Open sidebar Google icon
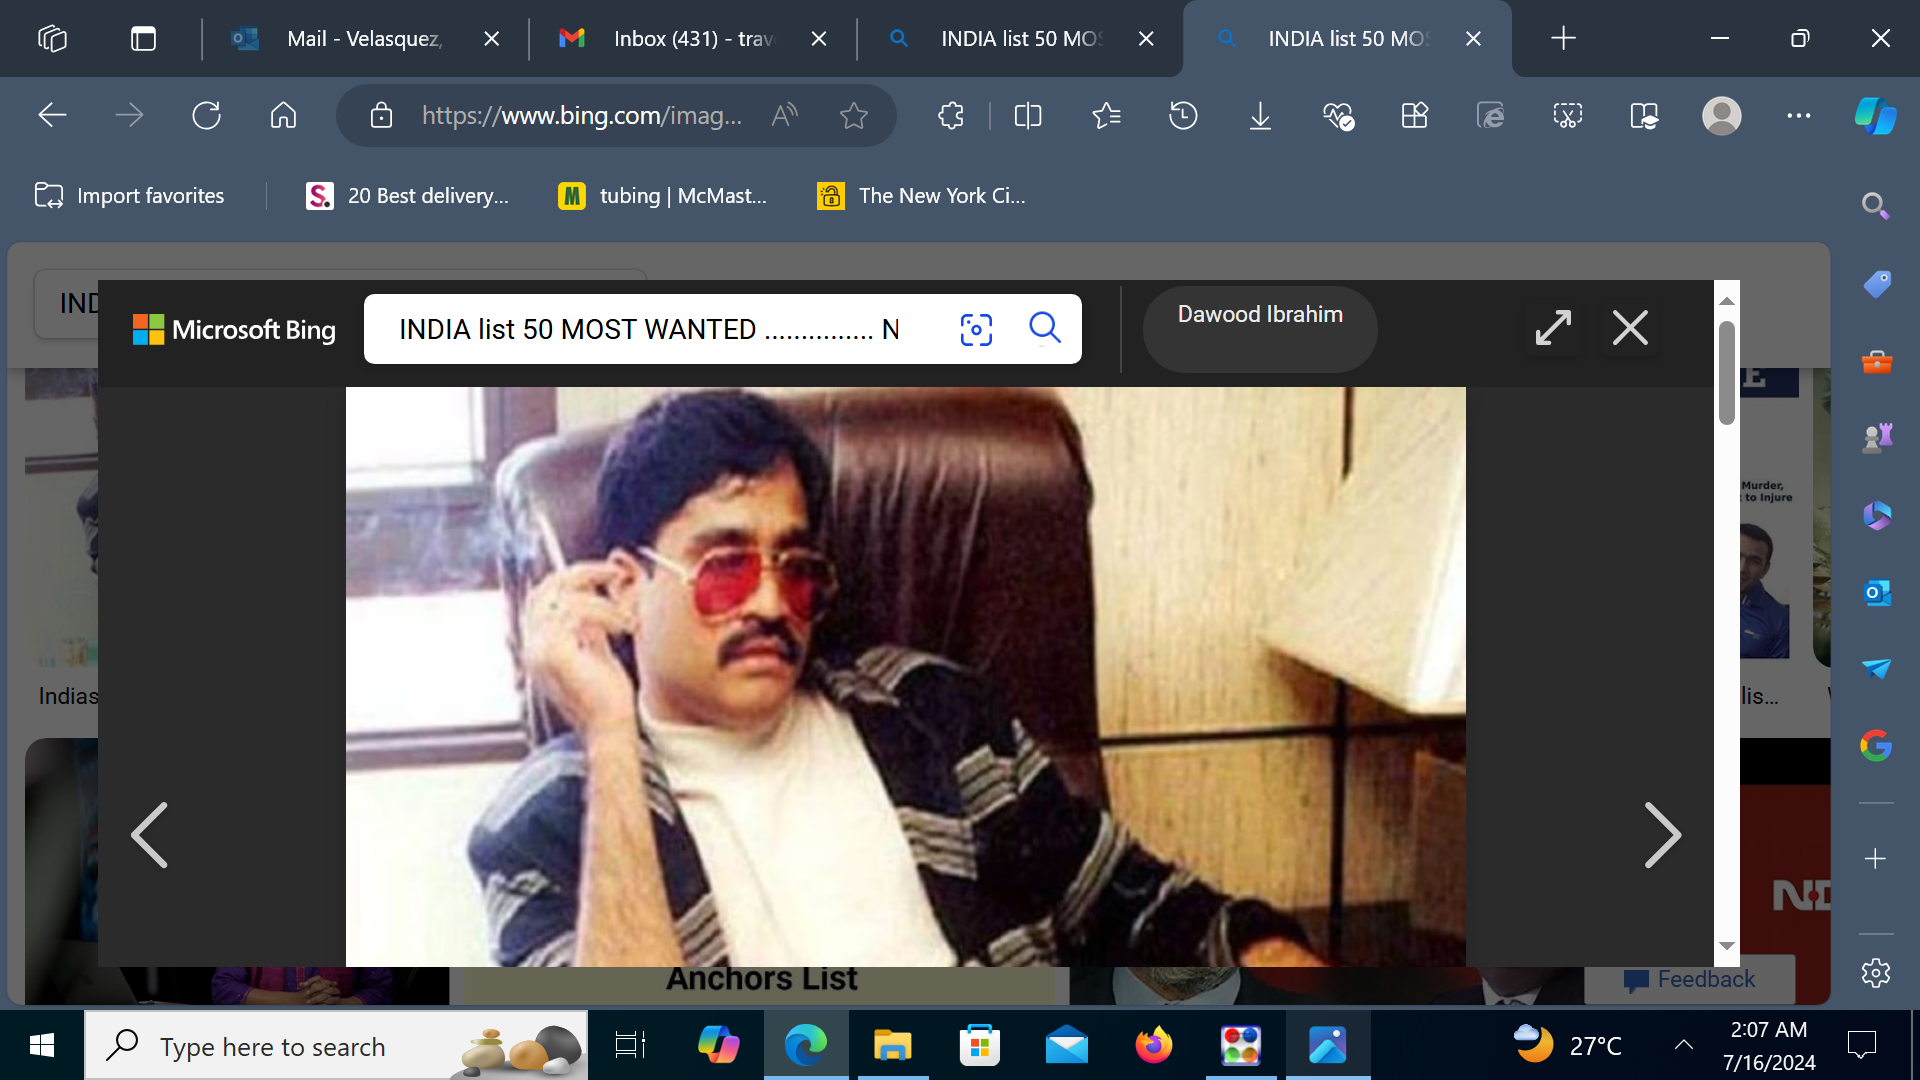 tap(1876, 746)
